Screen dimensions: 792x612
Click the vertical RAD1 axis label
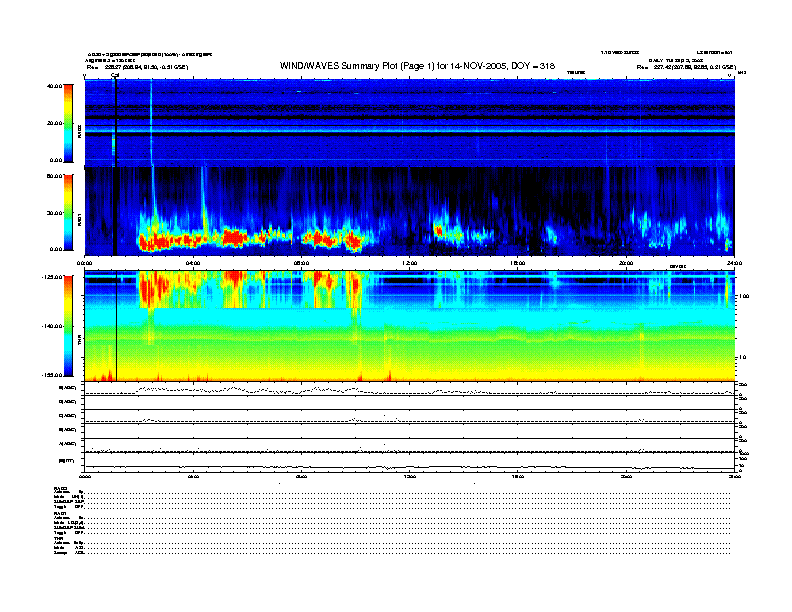[x=79, y=219]
